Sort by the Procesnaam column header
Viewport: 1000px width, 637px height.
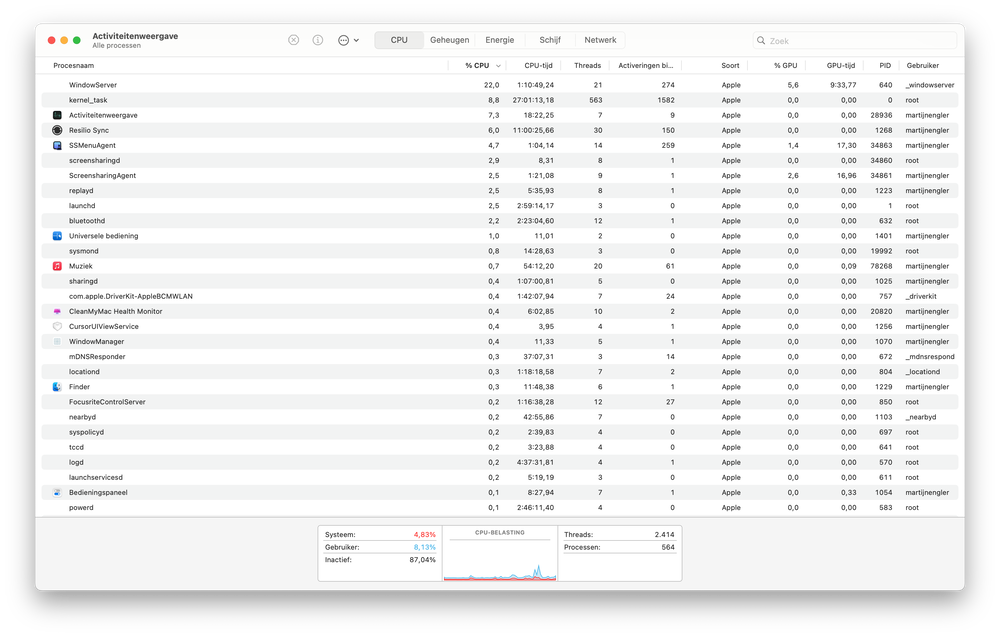coord(73,66)
